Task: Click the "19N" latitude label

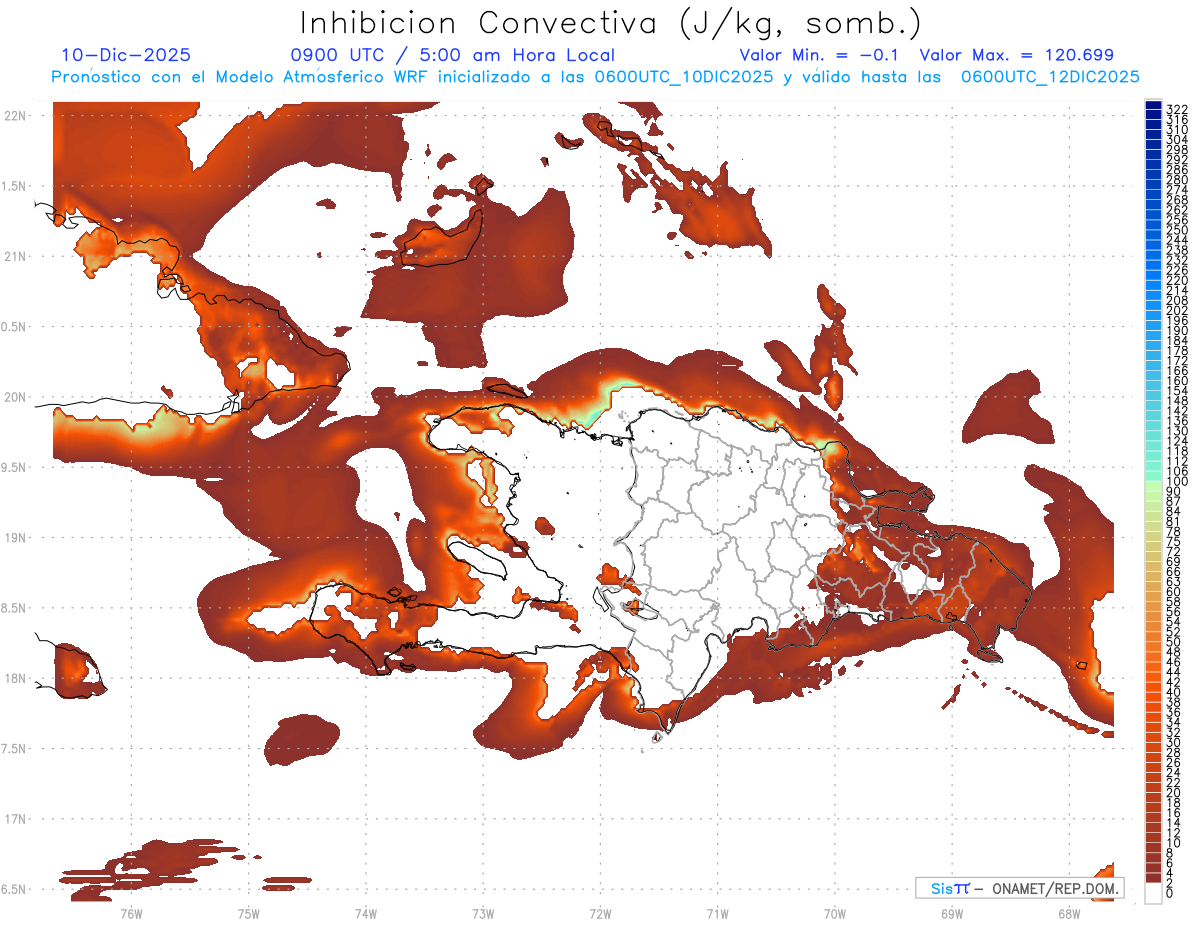Action: coord(14,538)
